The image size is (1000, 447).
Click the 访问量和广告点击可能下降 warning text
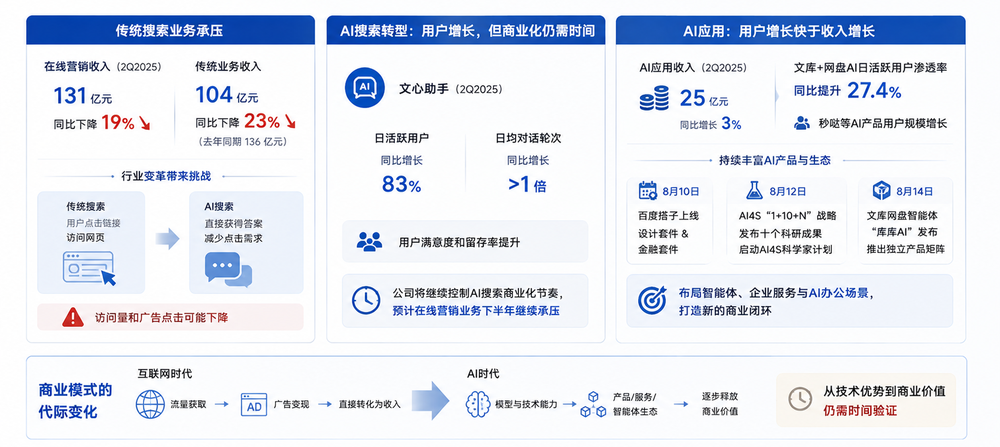pos(161,317)
